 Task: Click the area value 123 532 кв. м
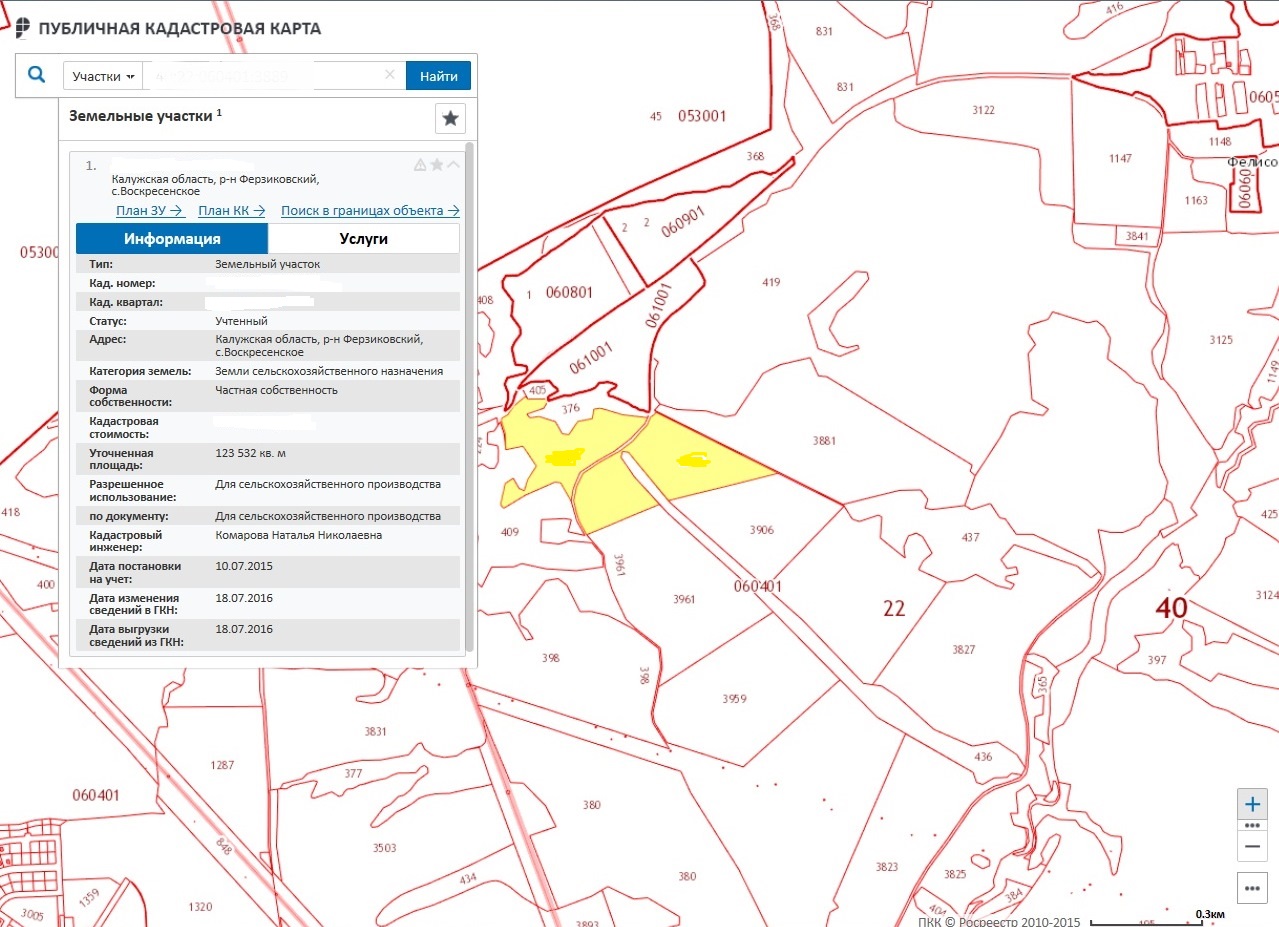250,454
